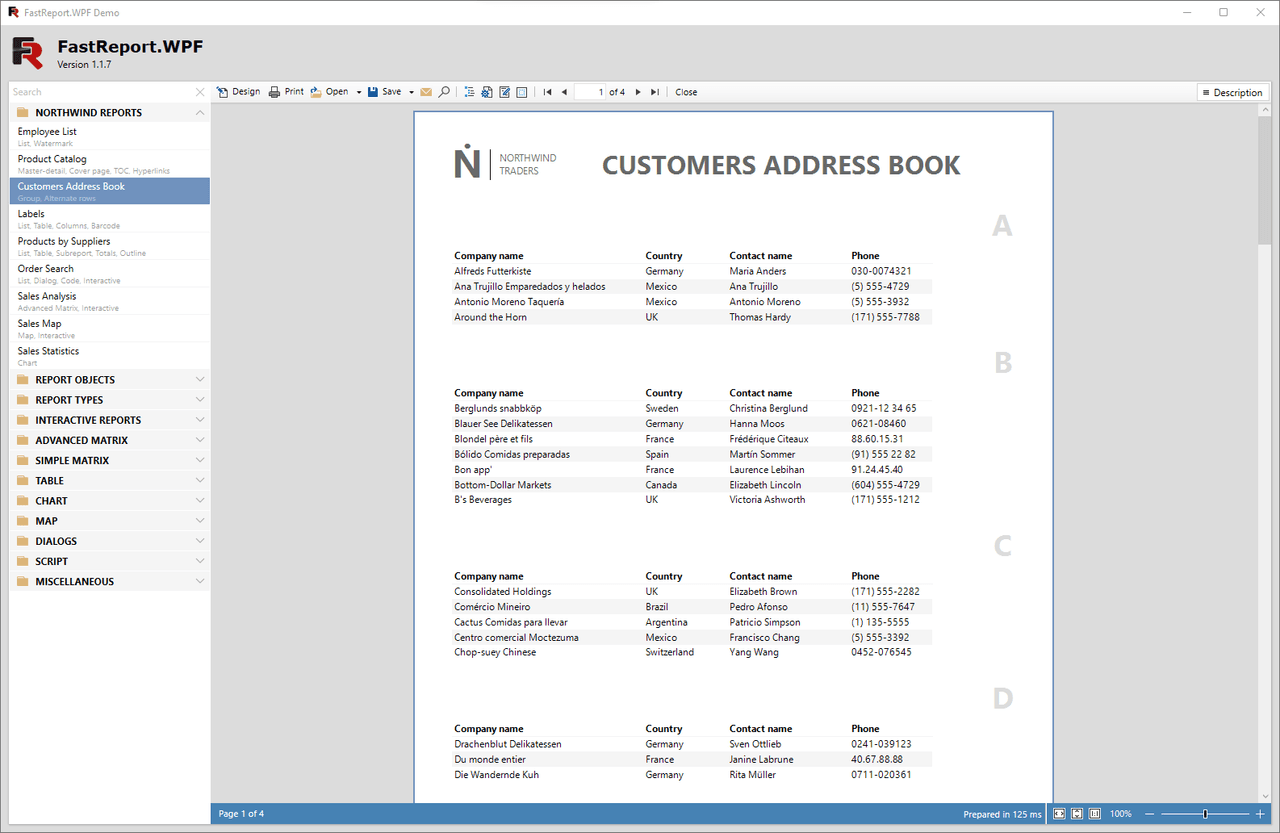Click phone number (171) 555-7788
This screenshot has height=833, width=1280.
886,317
